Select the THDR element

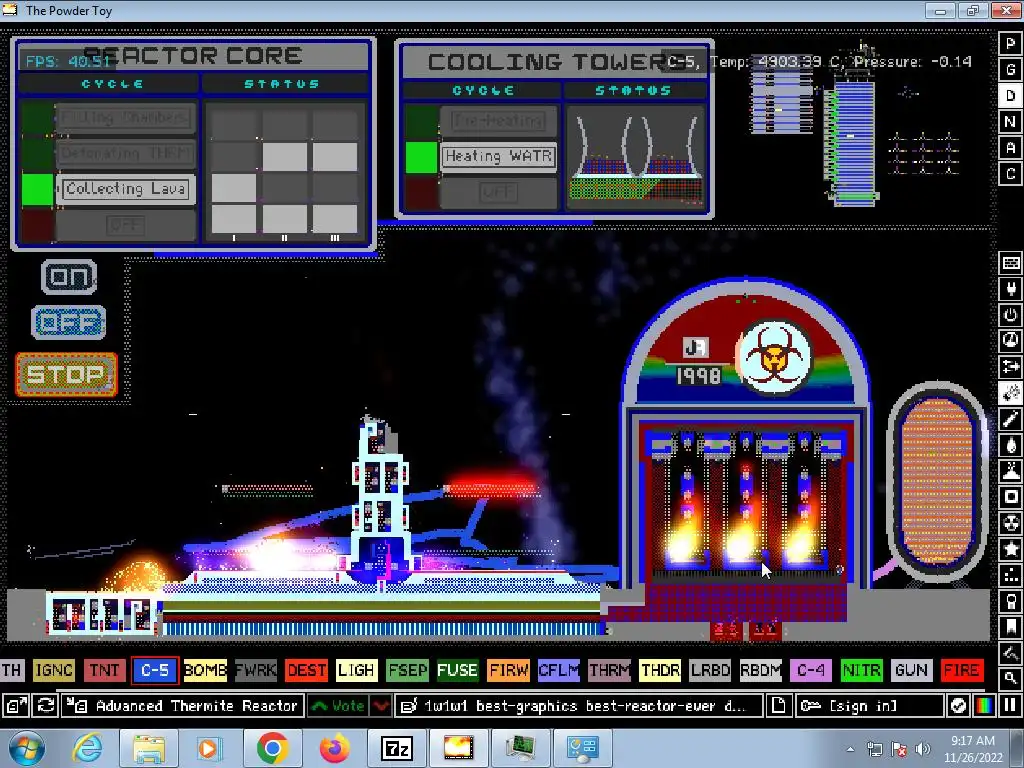coord(660,671)
